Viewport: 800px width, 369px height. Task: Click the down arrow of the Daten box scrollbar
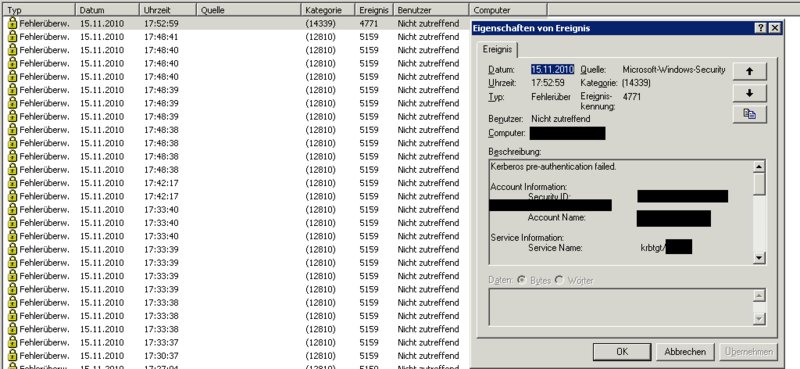coord(759,319)
